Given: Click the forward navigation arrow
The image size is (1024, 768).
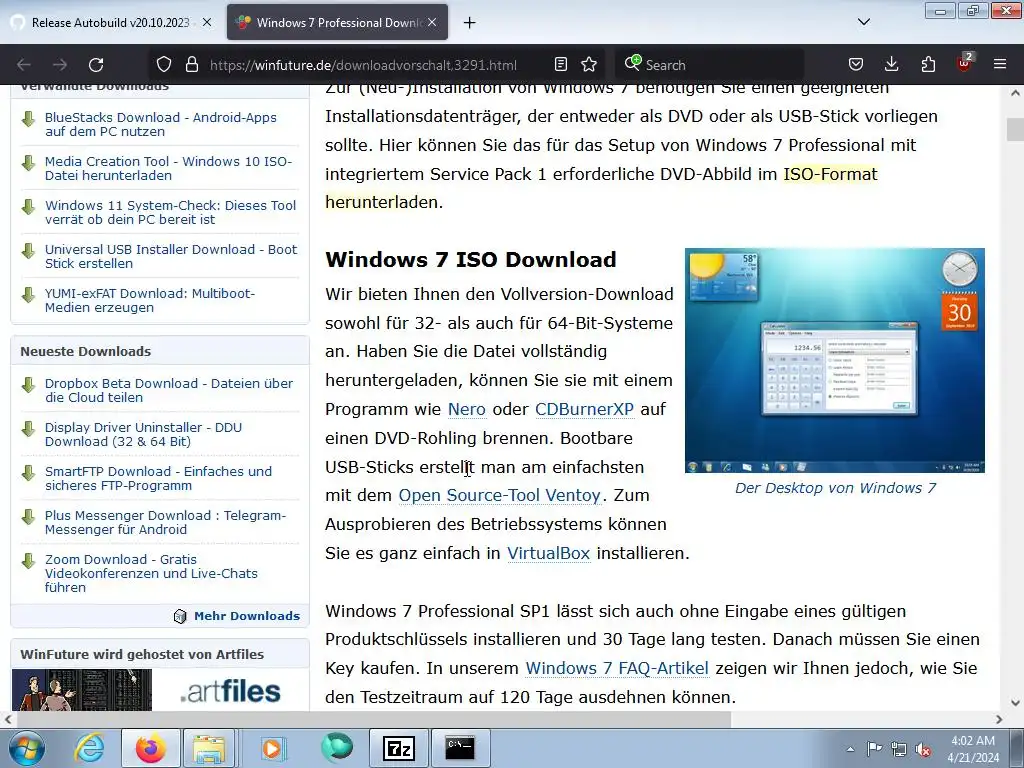Looking at the screenshot, I should point(60,65).
